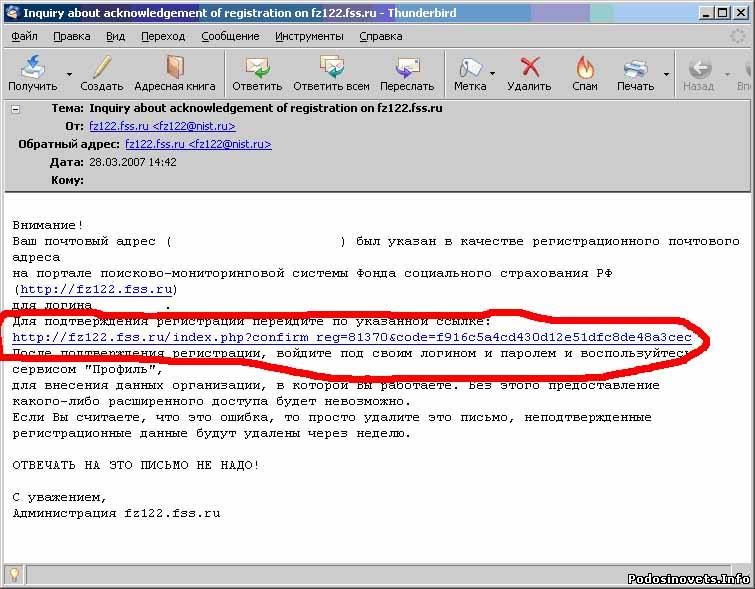Mark message with Спам flame icon
755x589 pixels.
585,67
